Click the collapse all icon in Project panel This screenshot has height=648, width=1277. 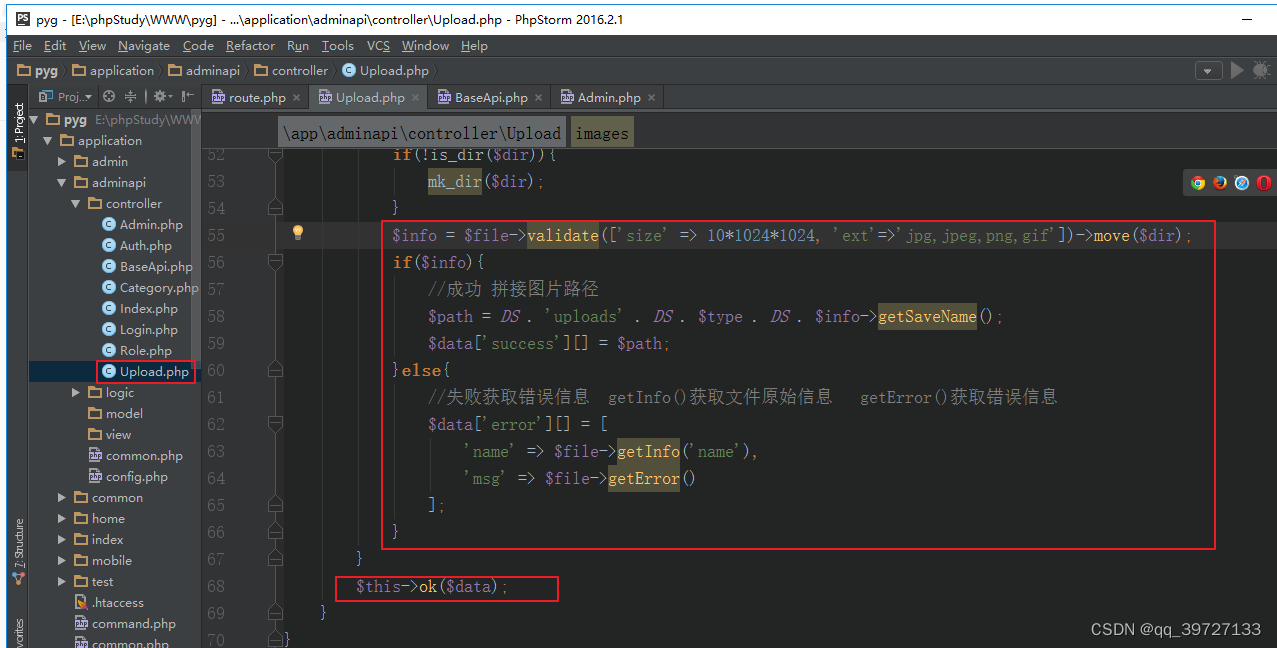pos(131,97)
